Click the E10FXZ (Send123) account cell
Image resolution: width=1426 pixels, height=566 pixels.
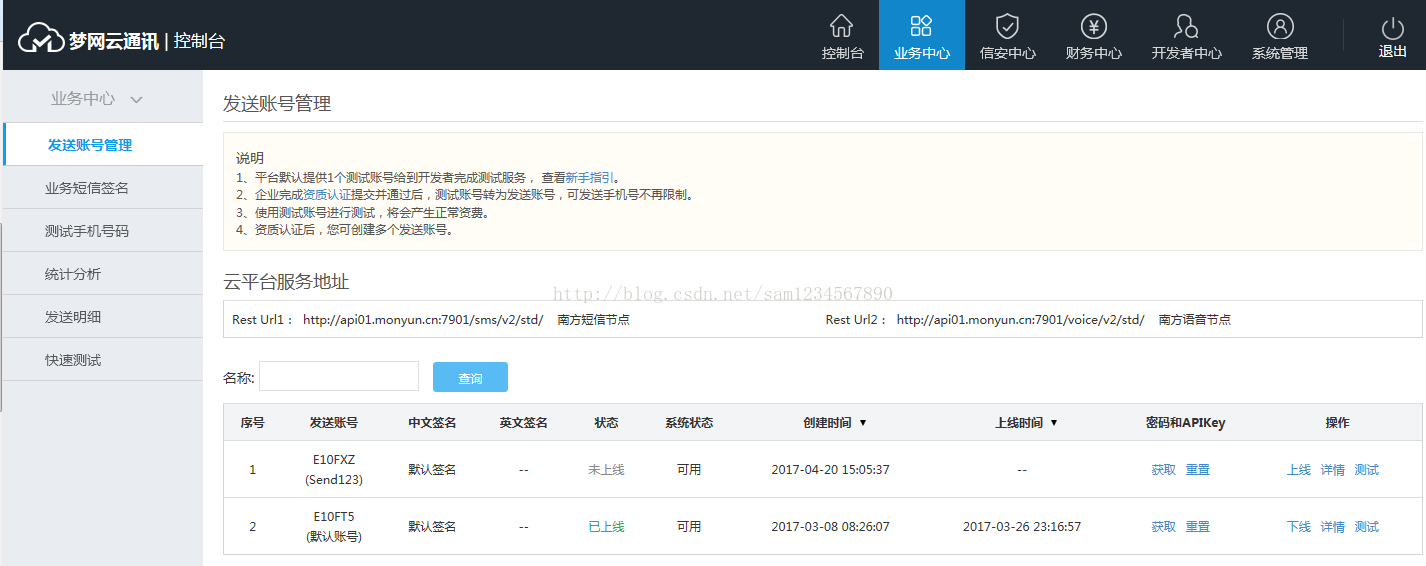(334, 470)
